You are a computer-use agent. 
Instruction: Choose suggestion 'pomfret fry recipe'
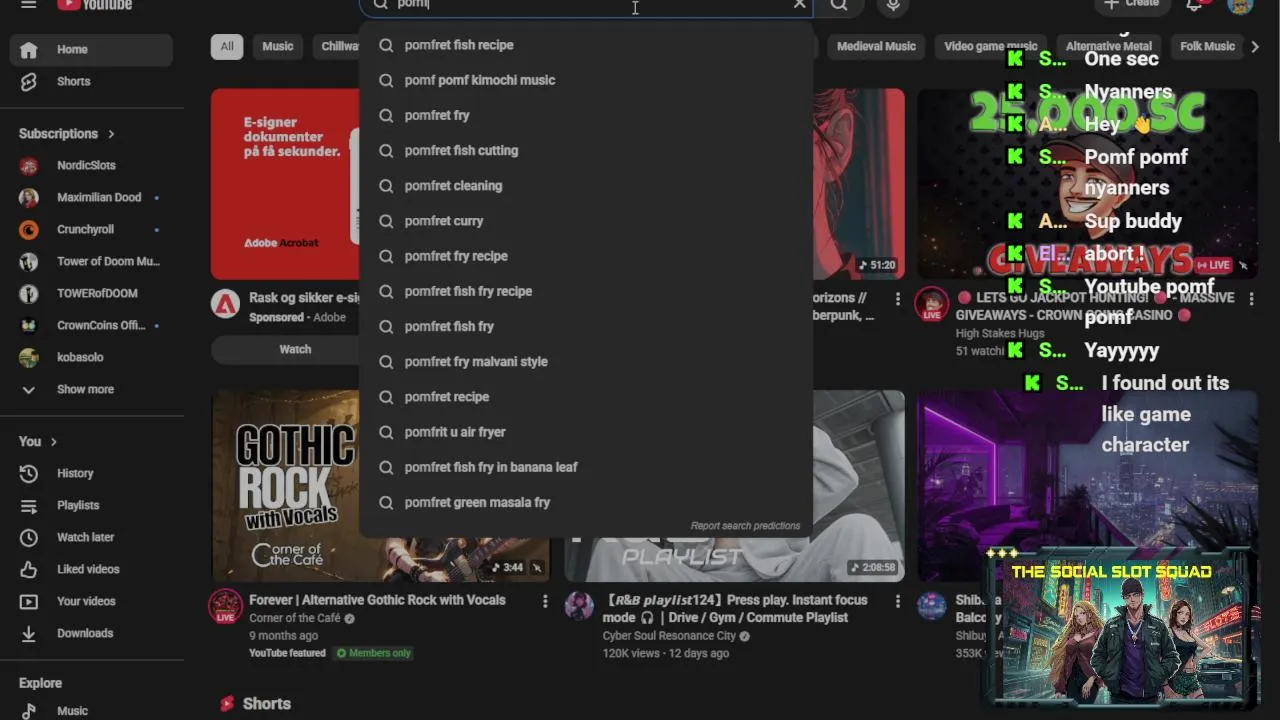coord(586,256)
